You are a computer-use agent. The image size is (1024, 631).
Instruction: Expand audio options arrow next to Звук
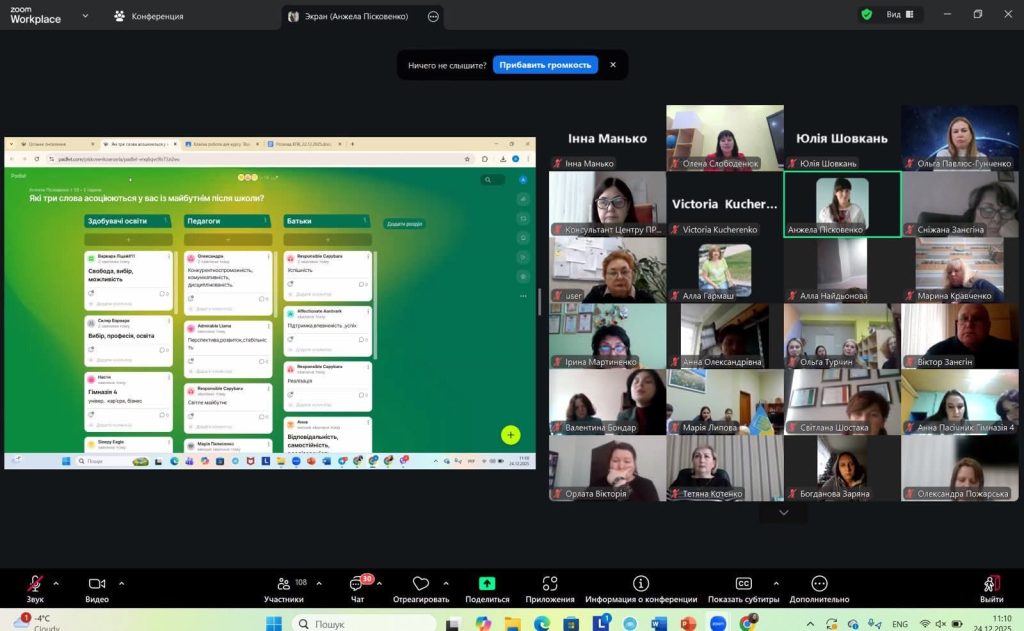click(56, 583)
